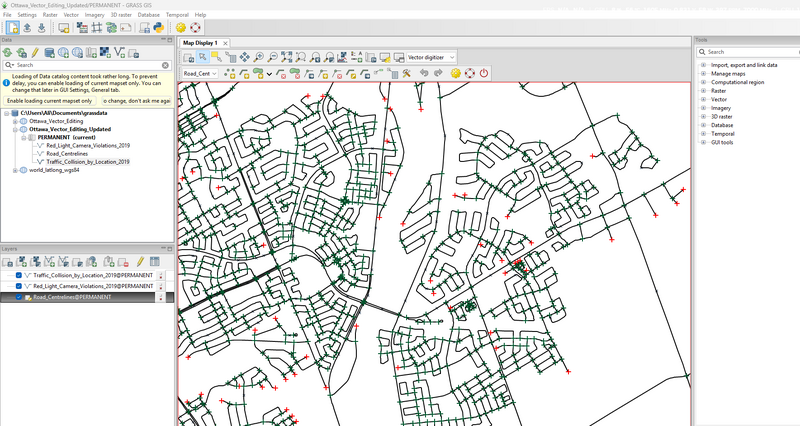Screen dimensions: 800x426
Task: Open the Vector digitizer mode dropdown
Action: point(431,57)
